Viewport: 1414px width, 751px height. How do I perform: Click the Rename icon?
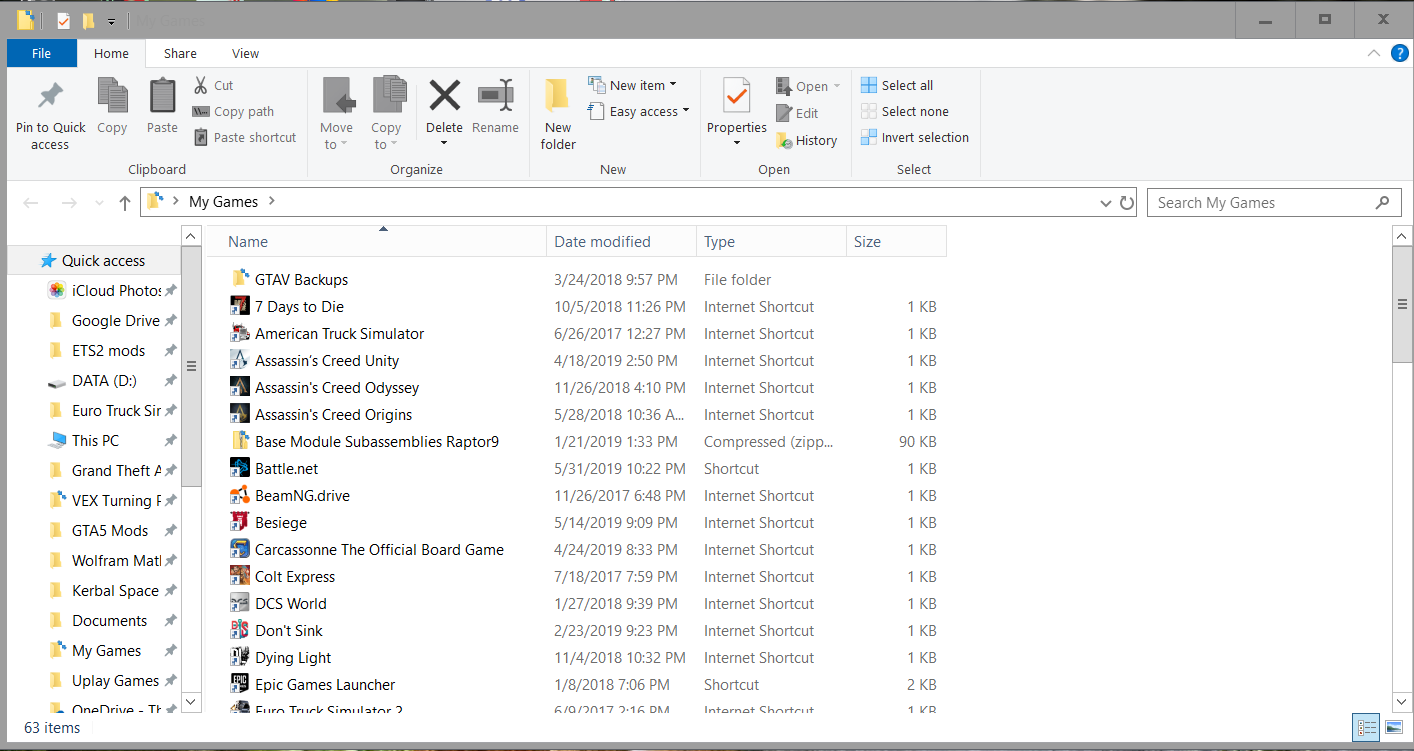(495, 97)
